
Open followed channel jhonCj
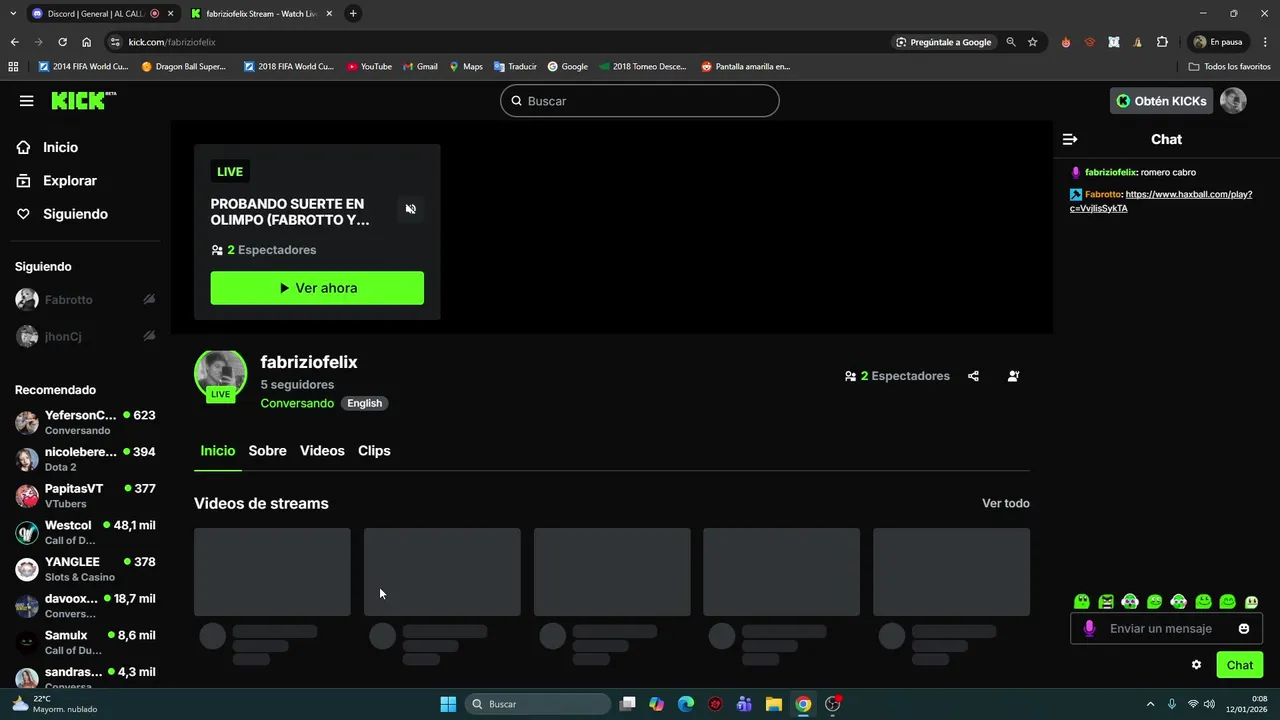(85, 336)
